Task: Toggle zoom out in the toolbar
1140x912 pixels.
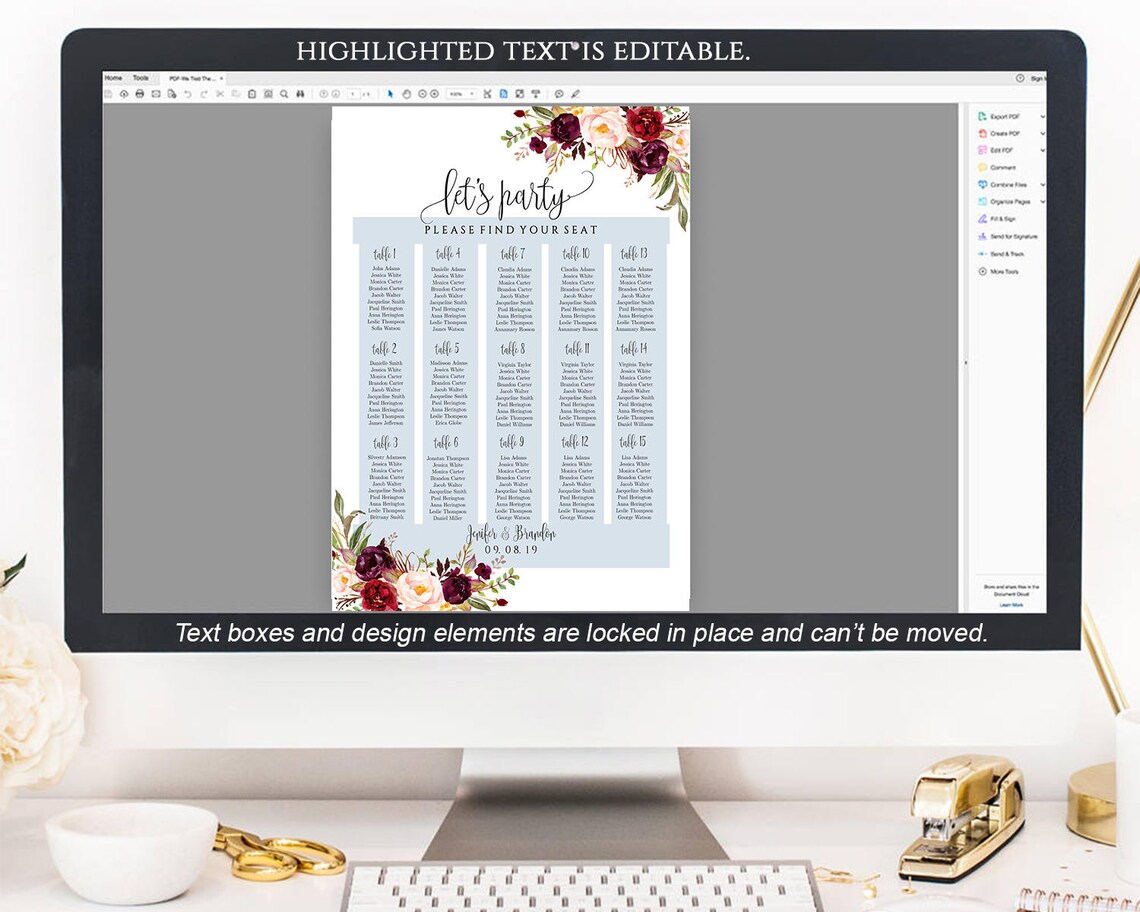Action: click(424, 93)
